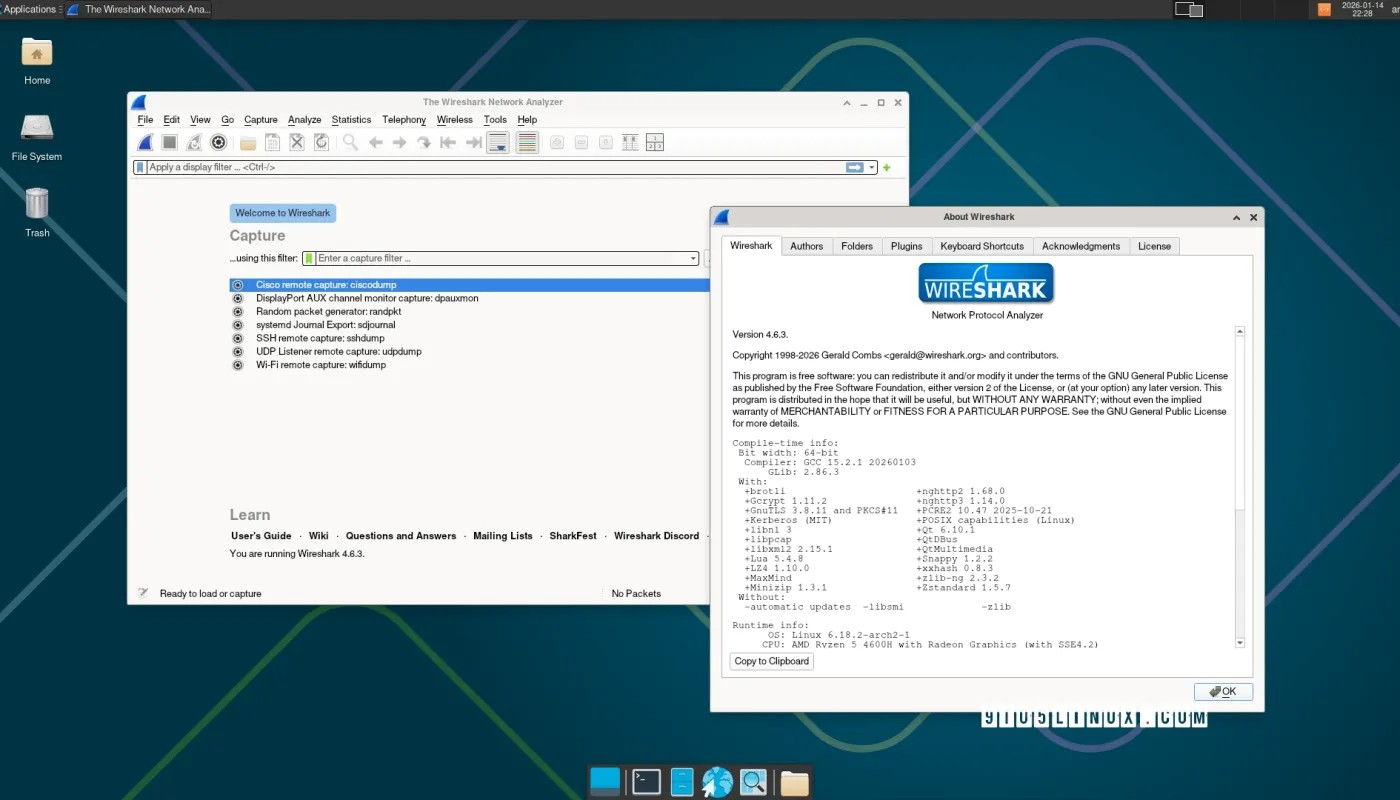Screen dimensions: 1400x800
Task: Toggle auto-scroll packet list in toolbar
Action: tap(497, 142)
